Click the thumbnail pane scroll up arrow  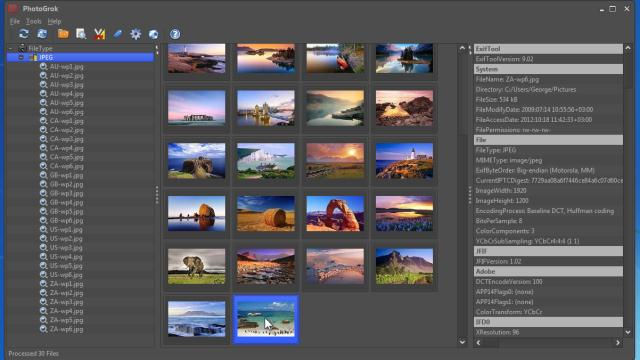click(x=462, y=48)
